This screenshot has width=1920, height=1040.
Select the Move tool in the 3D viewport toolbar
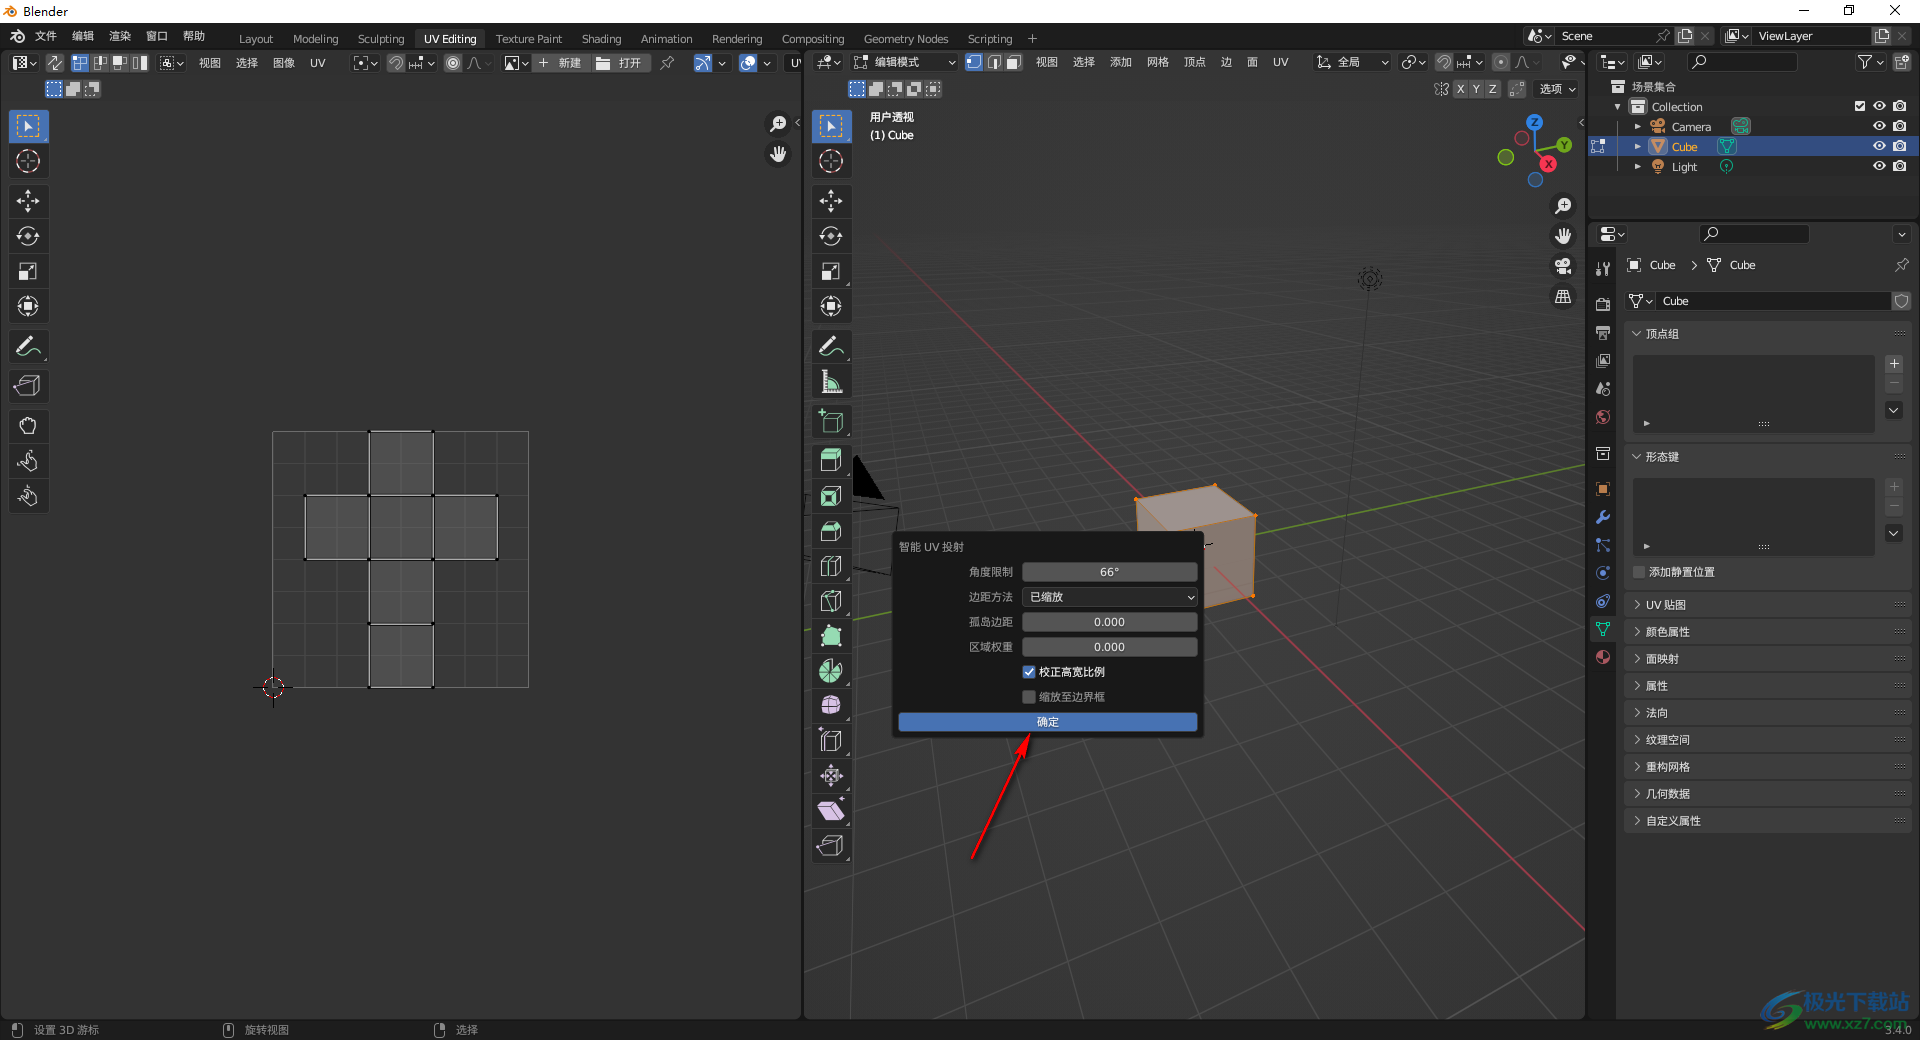point(831,201)
